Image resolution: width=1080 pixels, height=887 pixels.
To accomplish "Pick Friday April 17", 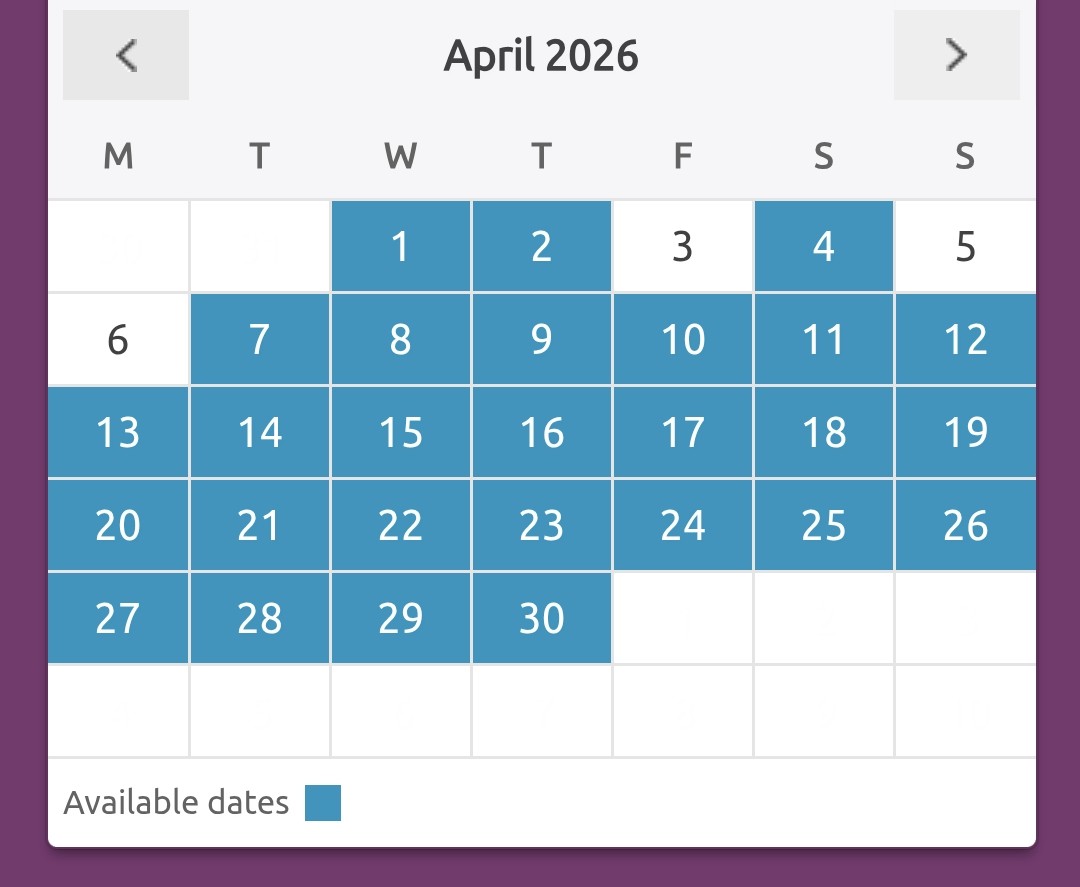I will [682, 432].
